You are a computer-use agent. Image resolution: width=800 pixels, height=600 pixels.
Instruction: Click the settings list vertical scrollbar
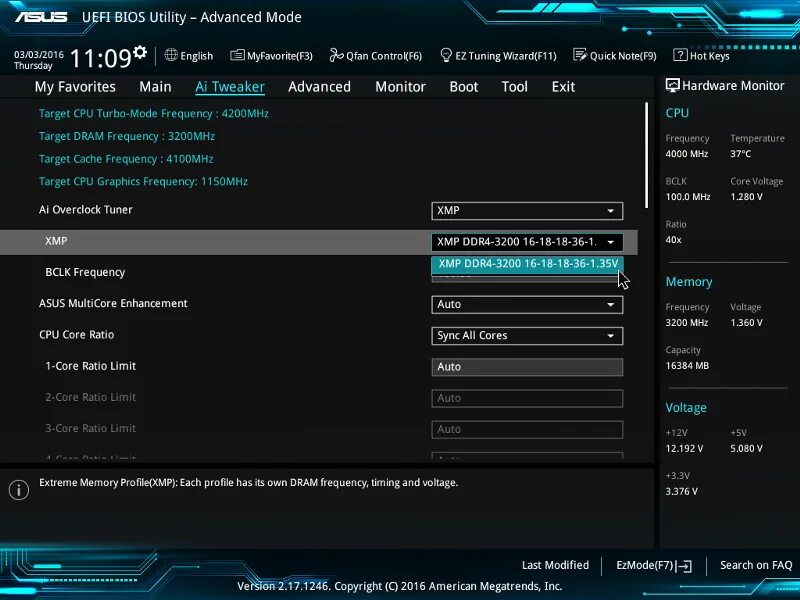[646, 155]
